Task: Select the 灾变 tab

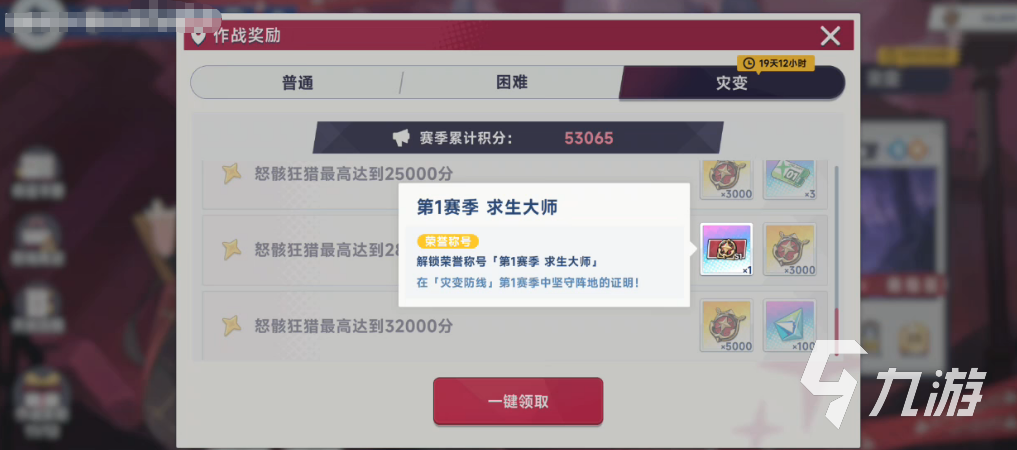Action: point(732,82)
